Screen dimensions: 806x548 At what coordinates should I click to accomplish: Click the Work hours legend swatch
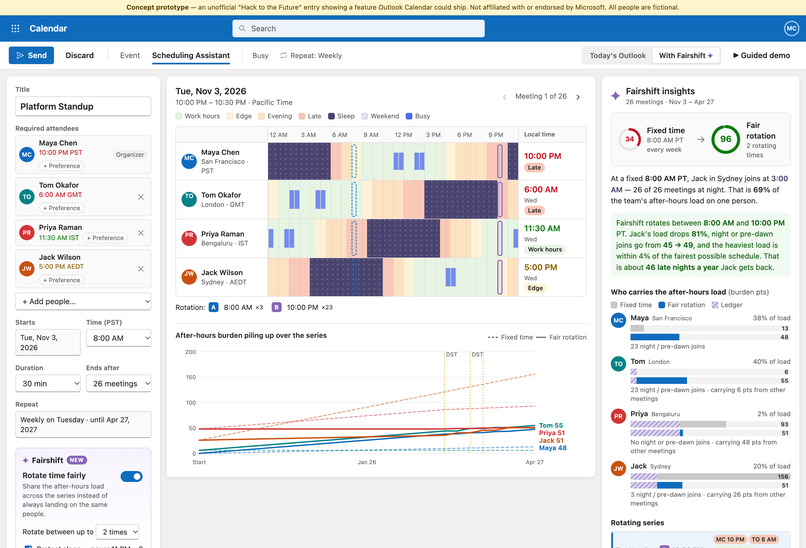tap(179, 116)
